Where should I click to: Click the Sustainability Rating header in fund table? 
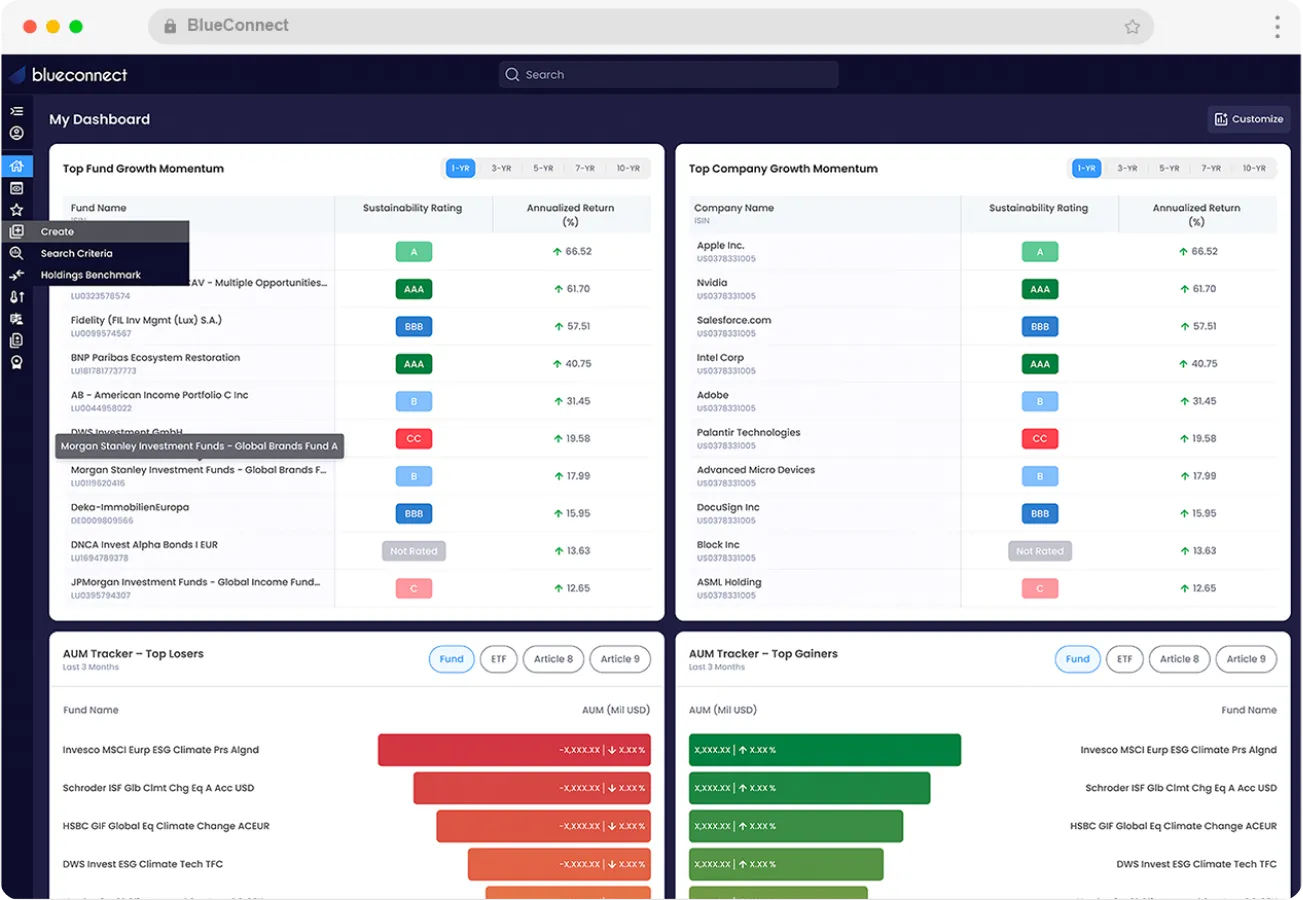(x=412, y=209)
